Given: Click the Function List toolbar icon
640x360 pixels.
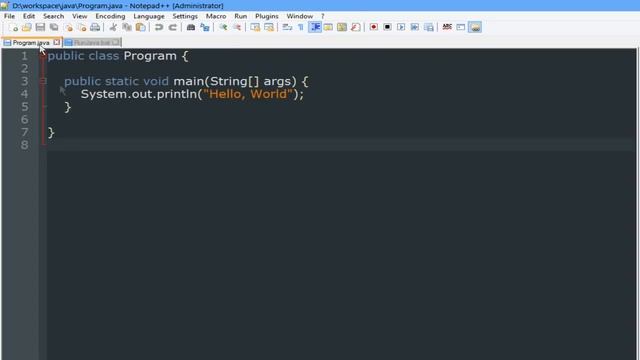Looking at the screenshot, I should coord(356,27).
